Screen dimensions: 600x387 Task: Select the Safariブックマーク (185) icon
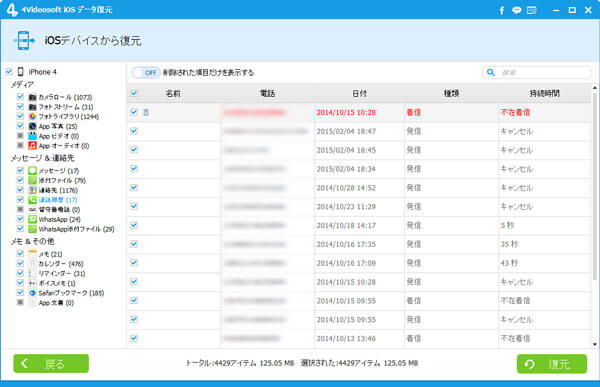tap(33, 293)
